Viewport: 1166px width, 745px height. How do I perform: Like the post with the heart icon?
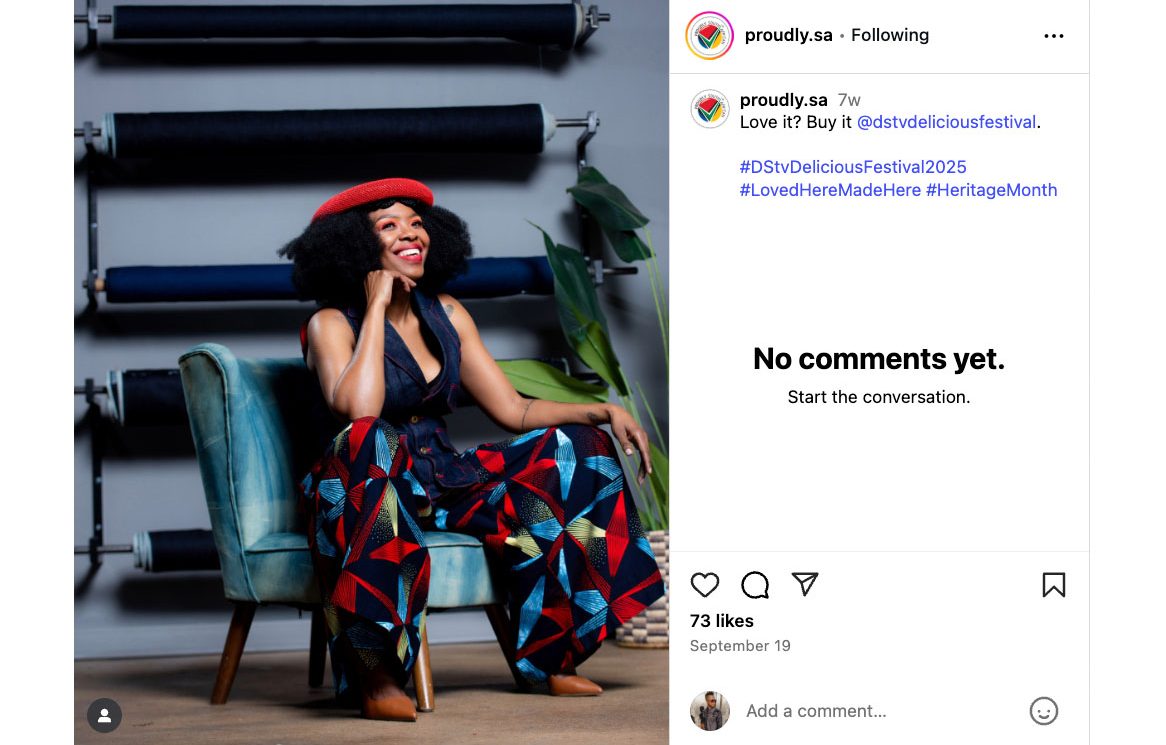(705, 585)
